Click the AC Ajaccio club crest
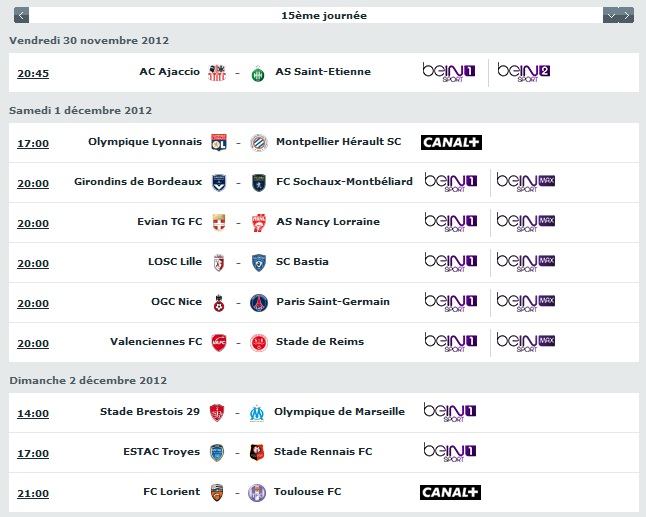The image size is (646, 517). (217, 73)
